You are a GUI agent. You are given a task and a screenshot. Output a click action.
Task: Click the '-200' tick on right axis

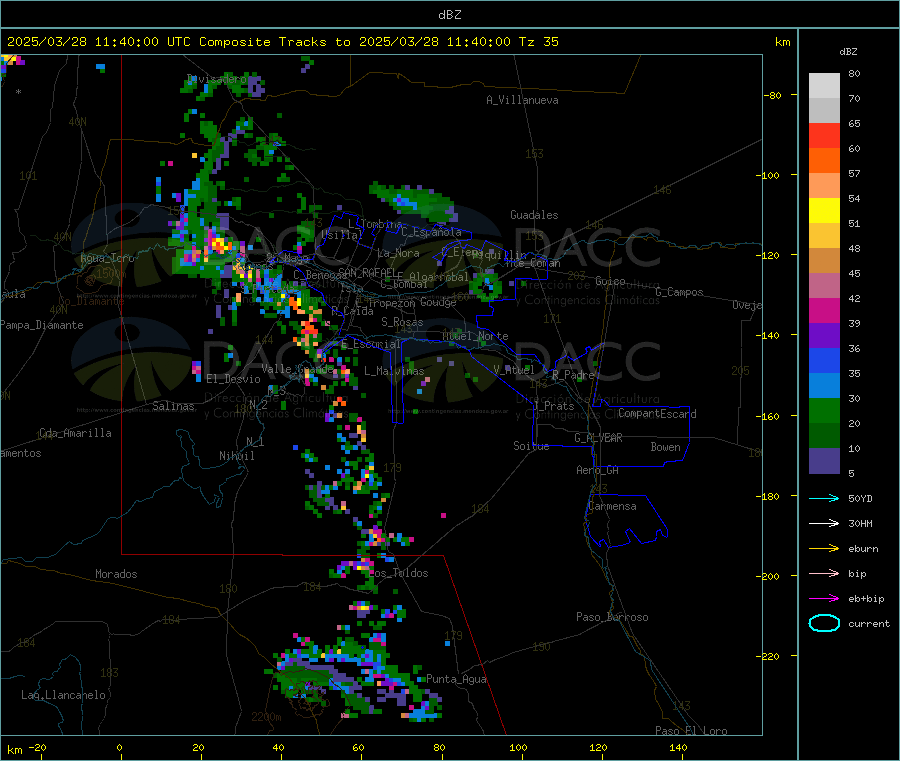coord(770,576)
